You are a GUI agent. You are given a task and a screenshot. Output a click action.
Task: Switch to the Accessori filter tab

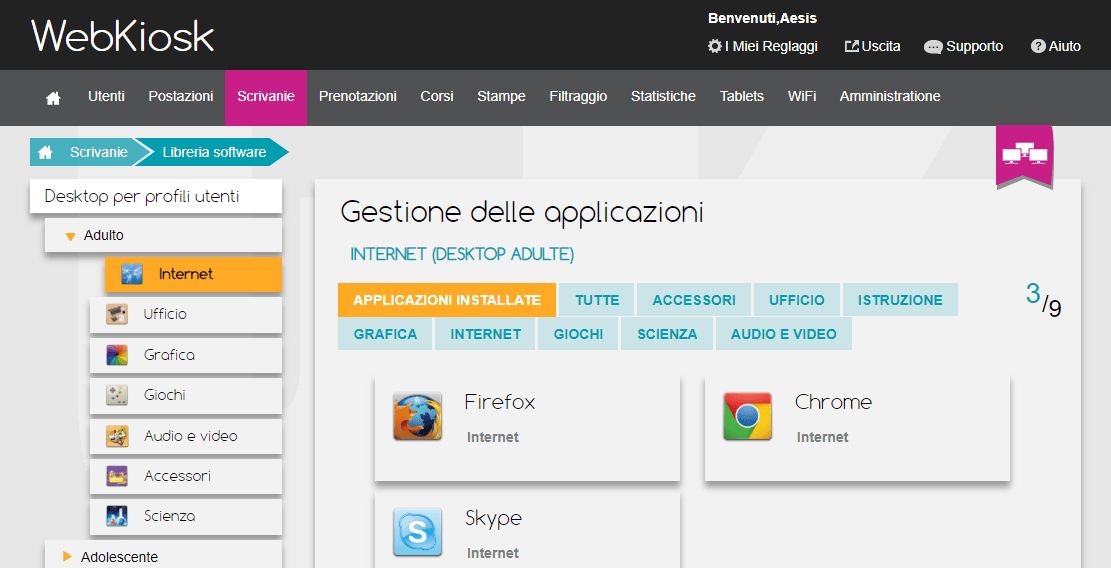coord(694,300)
